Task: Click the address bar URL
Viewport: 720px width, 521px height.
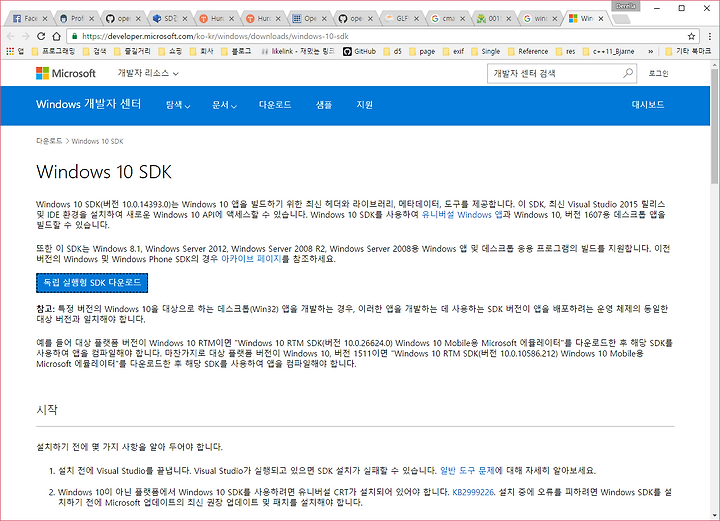Action: click(x=215, y=36)
